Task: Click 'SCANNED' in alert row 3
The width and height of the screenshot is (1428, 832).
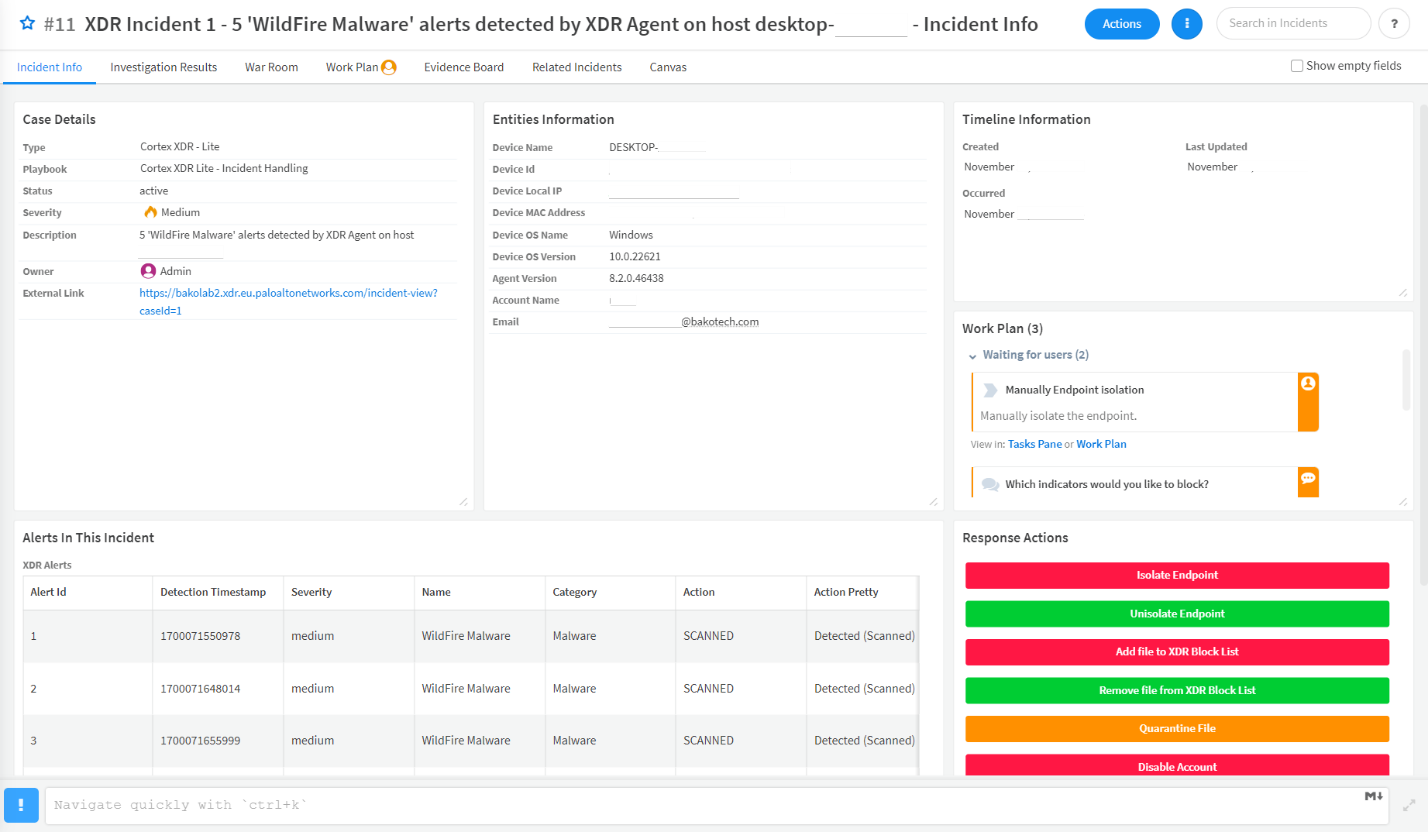Action: [x=708, y=741]
